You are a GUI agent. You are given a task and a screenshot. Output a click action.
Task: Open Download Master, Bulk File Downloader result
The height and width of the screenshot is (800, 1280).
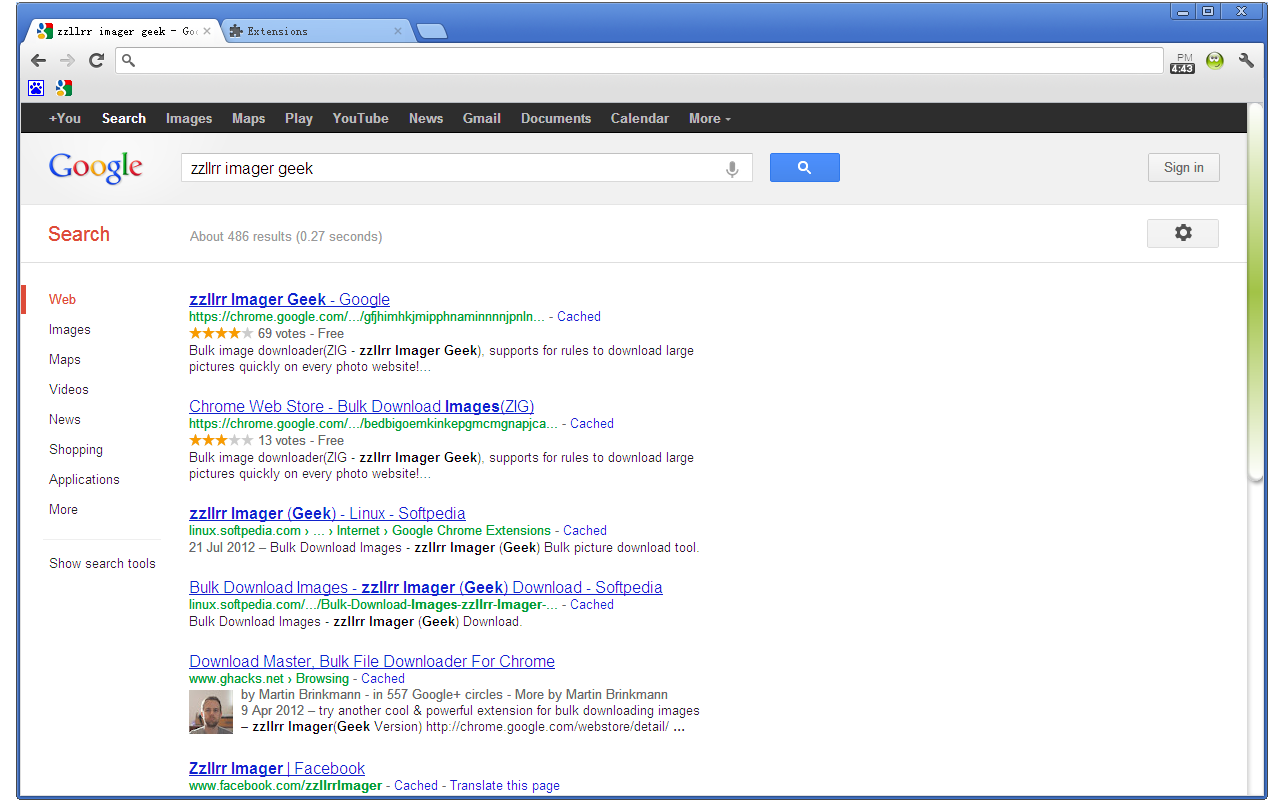[372, 661]
